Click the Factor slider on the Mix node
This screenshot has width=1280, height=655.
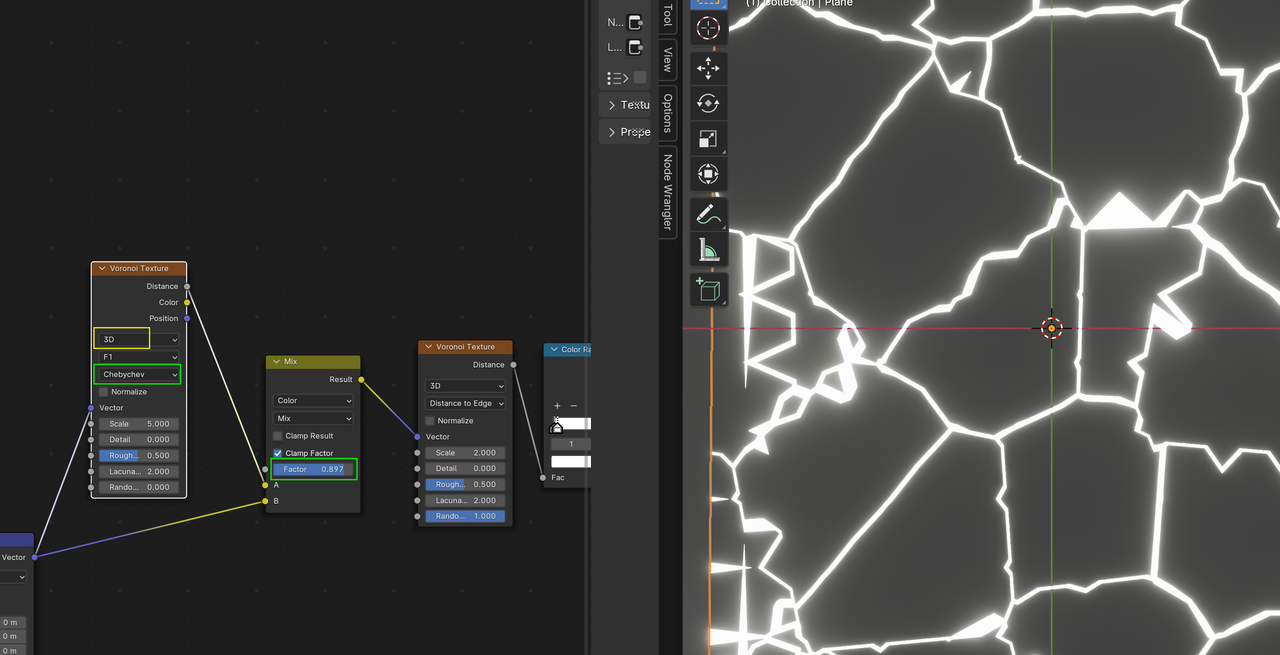(313, 468)
